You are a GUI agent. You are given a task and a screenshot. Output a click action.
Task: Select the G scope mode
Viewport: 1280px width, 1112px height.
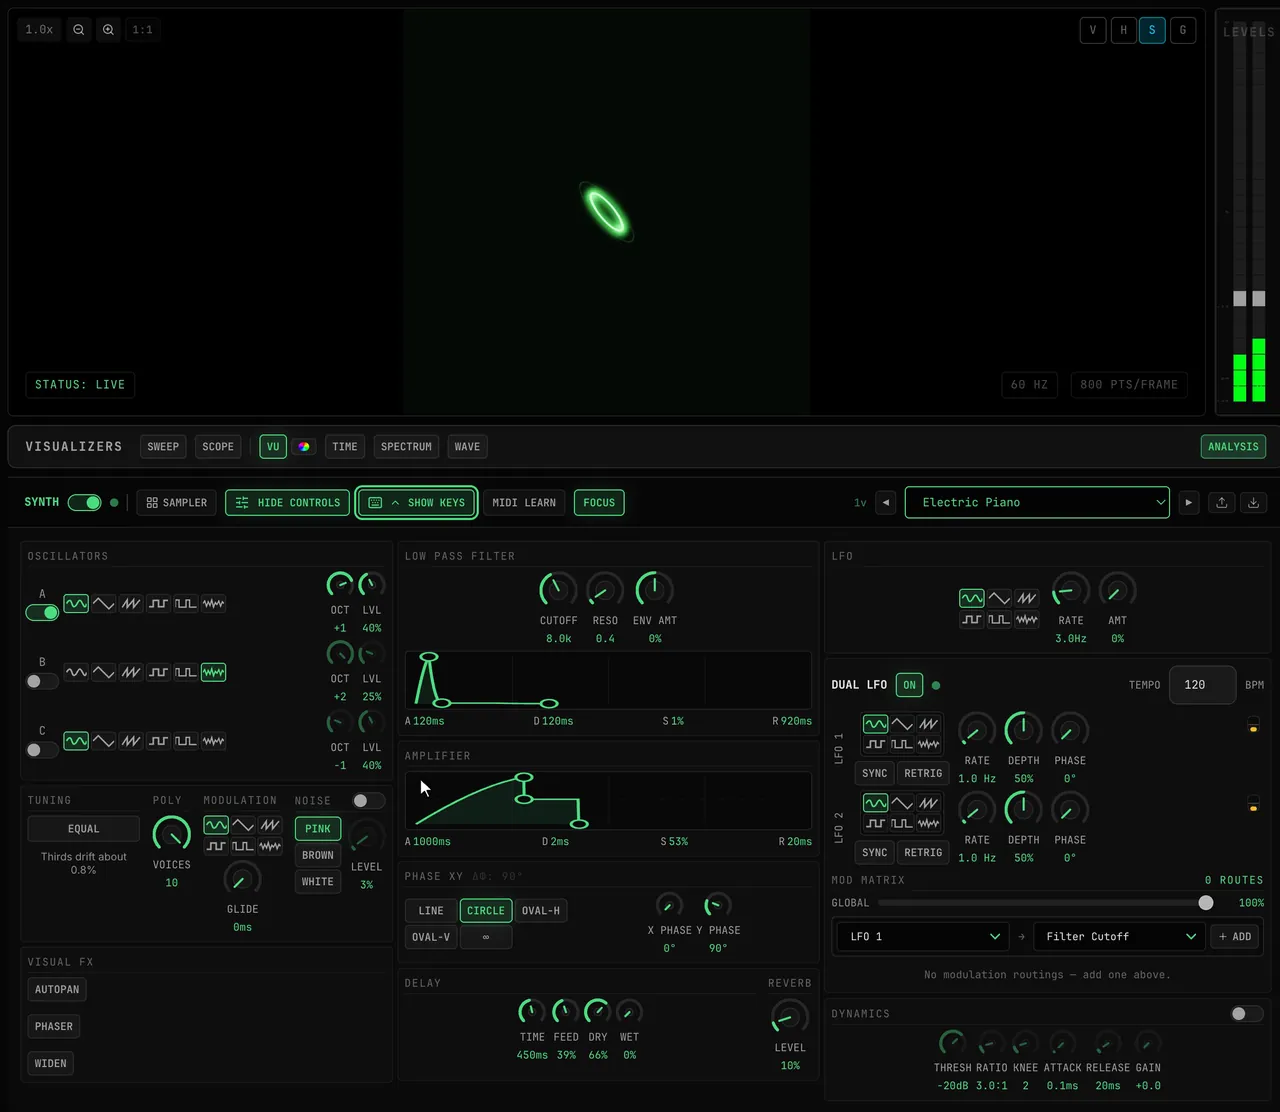pyautogui.click(x=1183, y=30)
